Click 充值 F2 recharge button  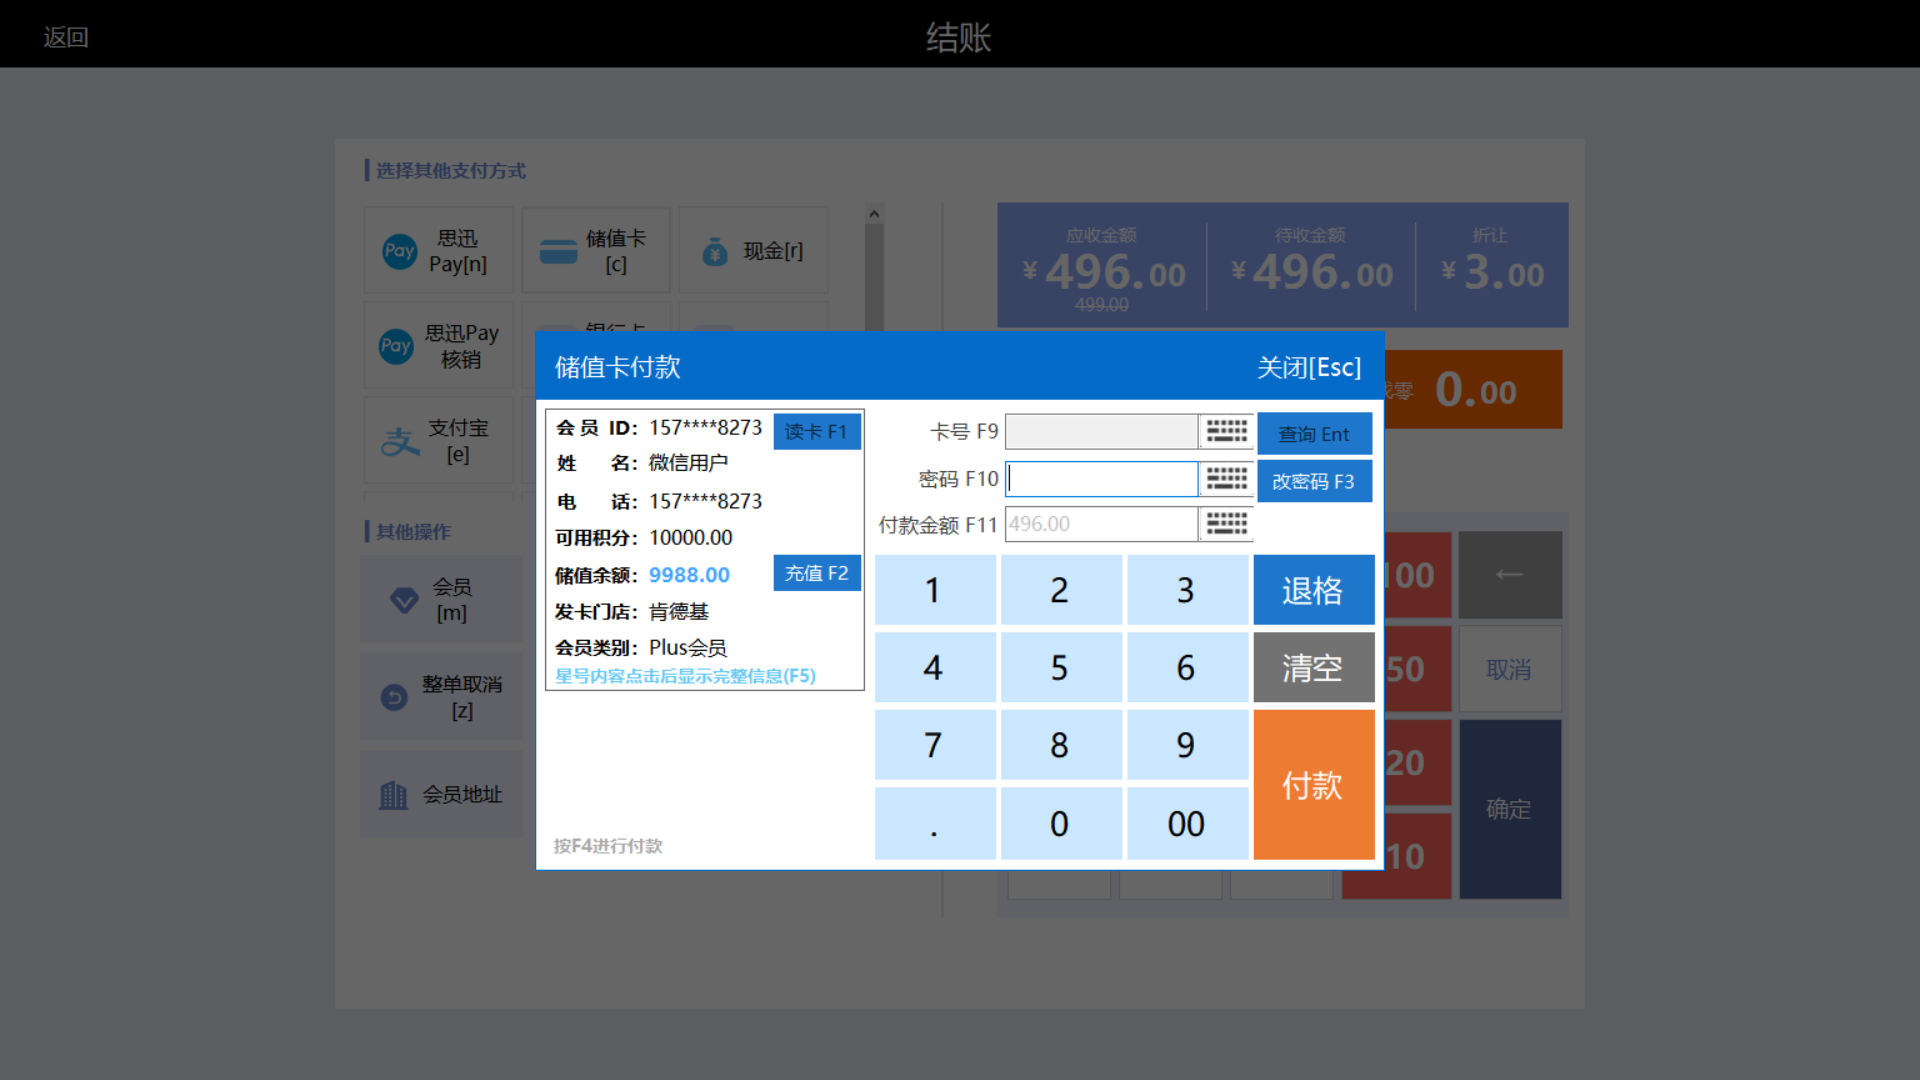(816, 573)
